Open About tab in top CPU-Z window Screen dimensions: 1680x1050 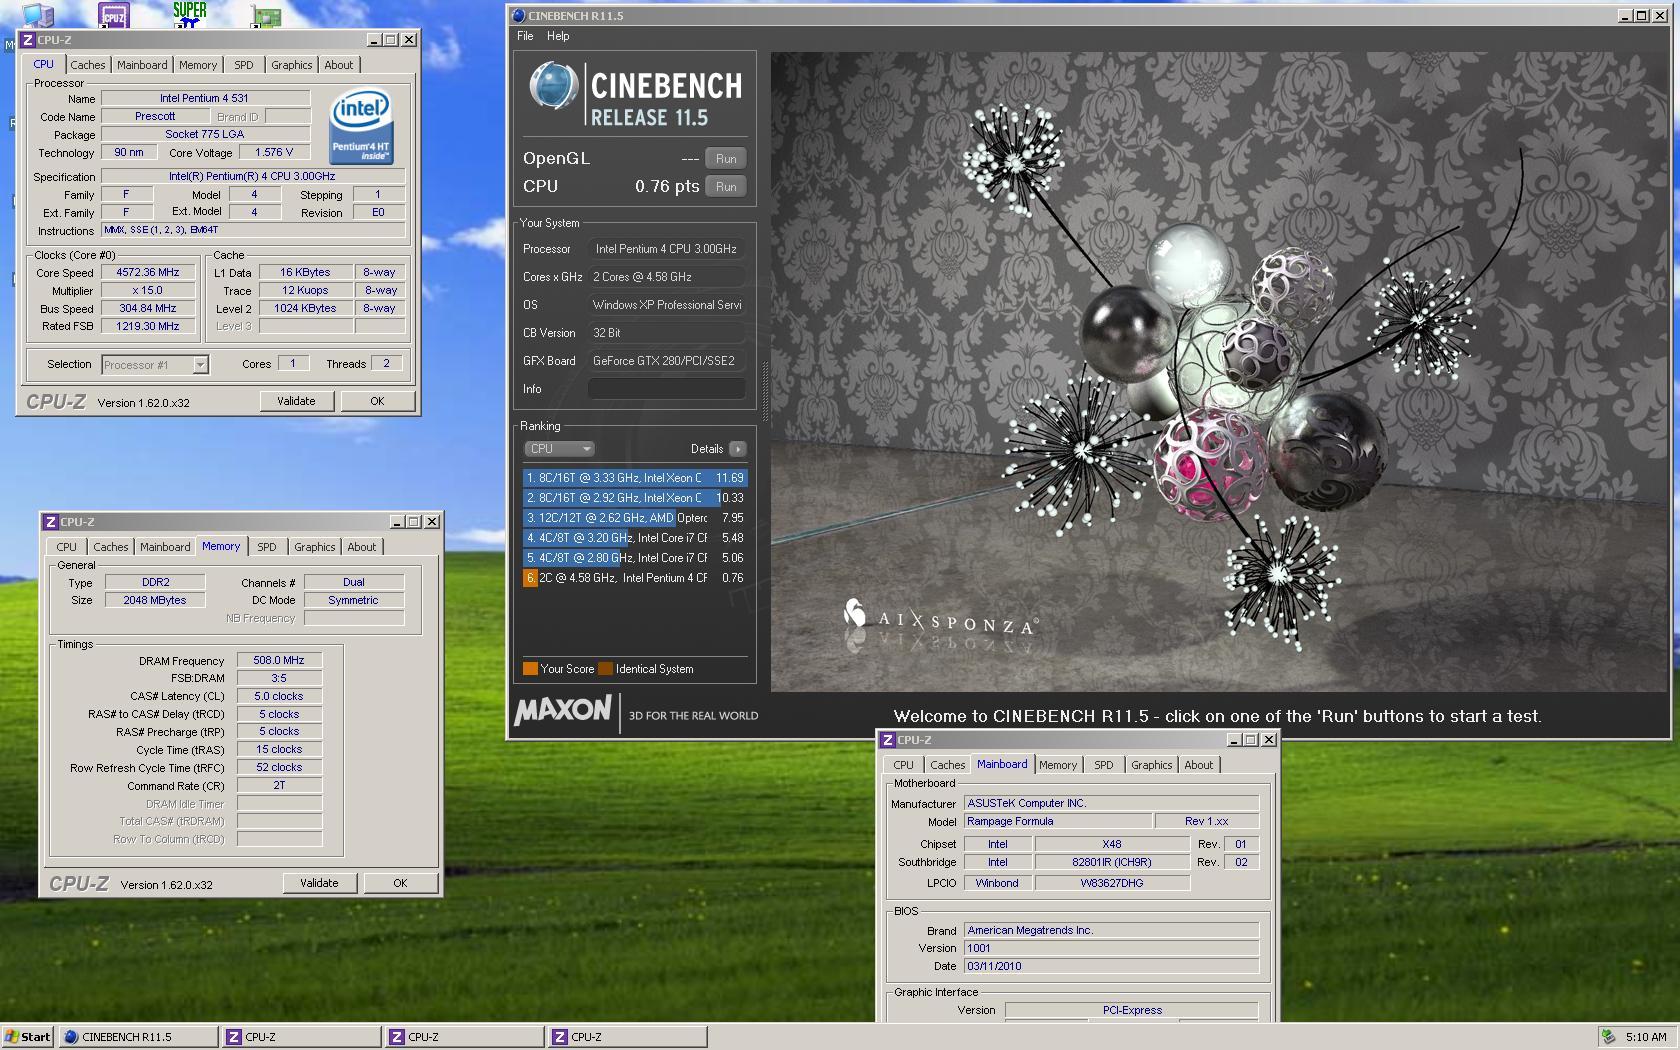339,65
